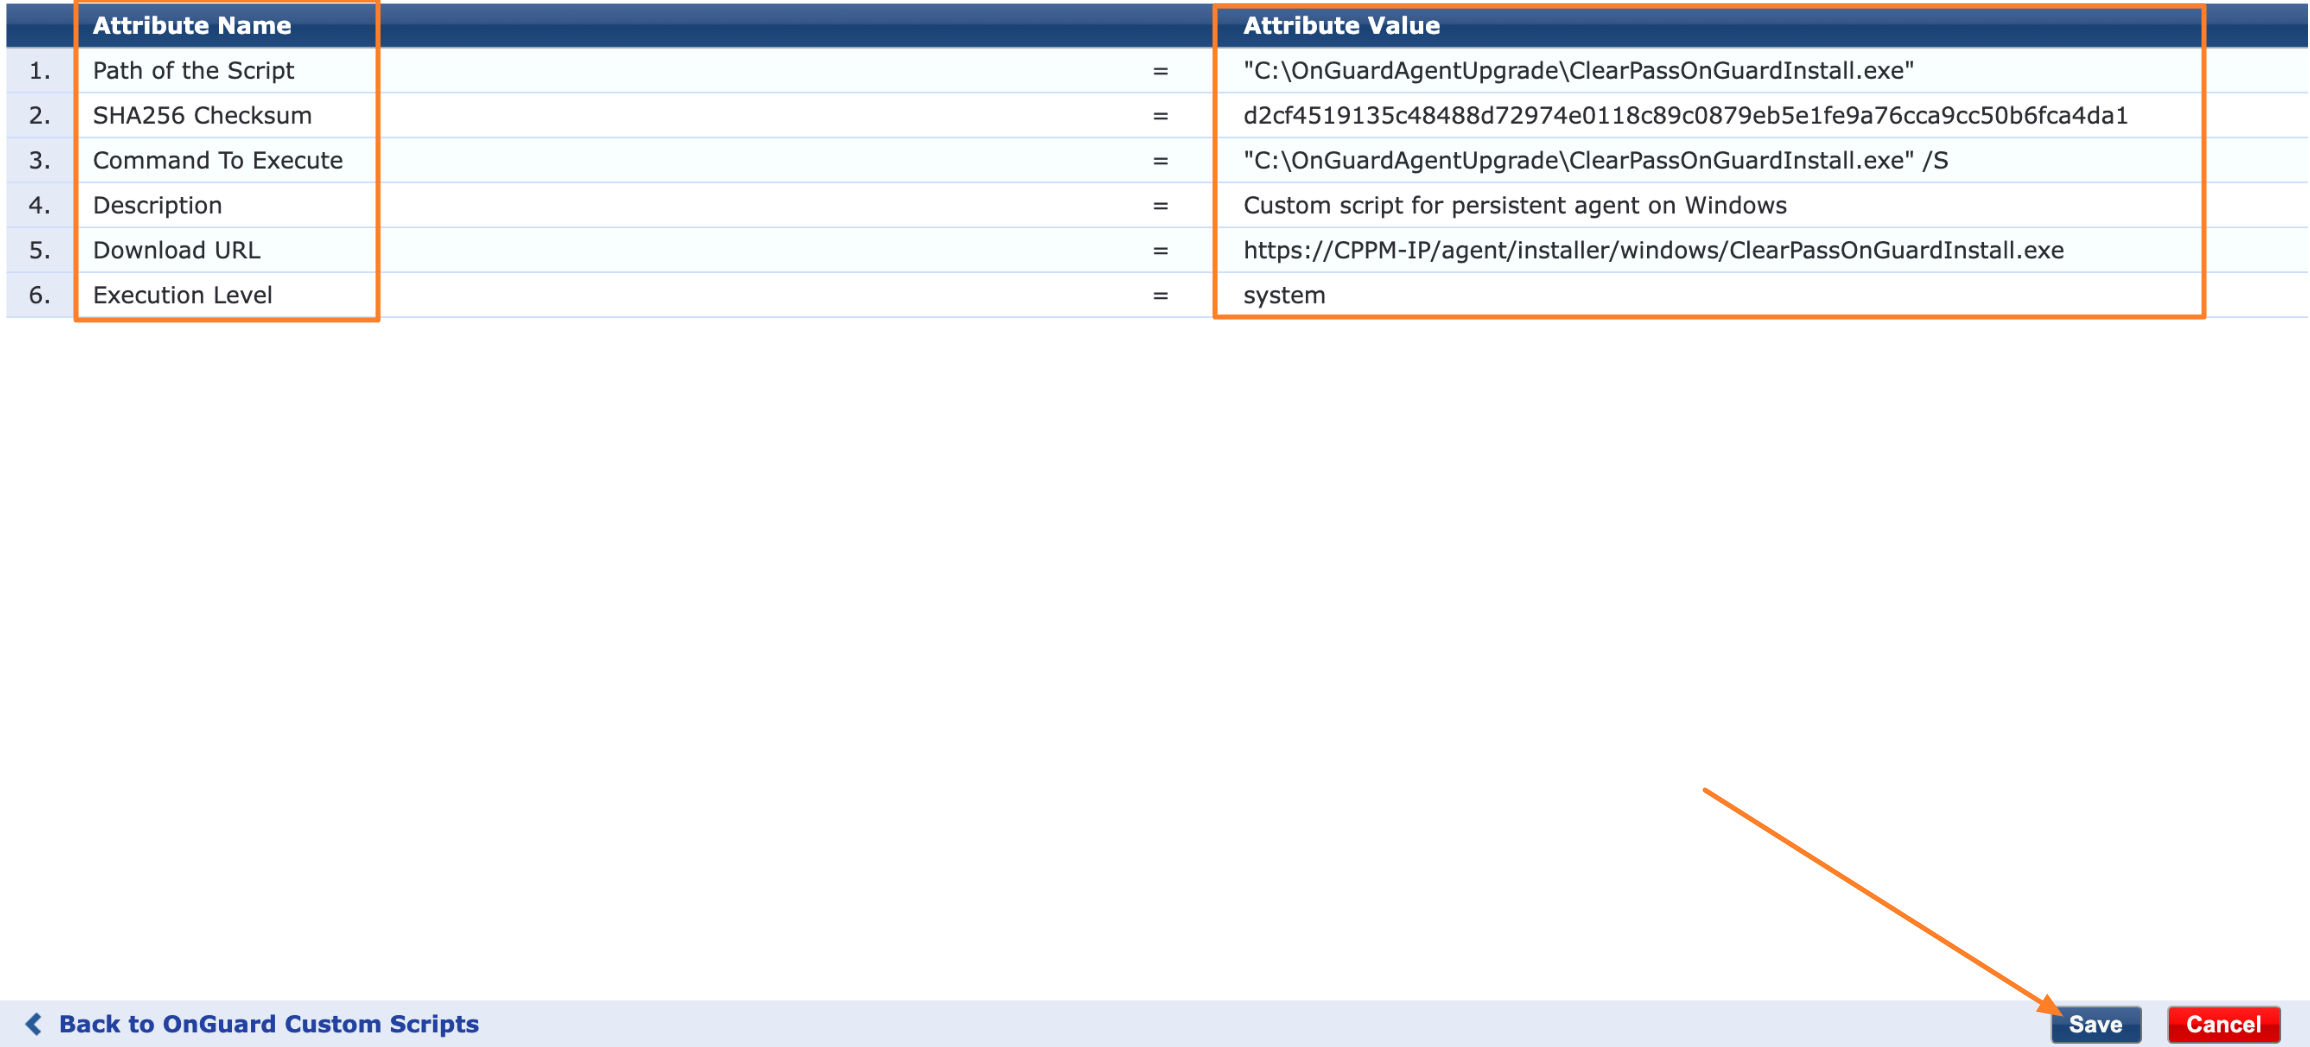Click the red Cancel button
Screen dimensions: 2310x1047
(2223, 1024)
